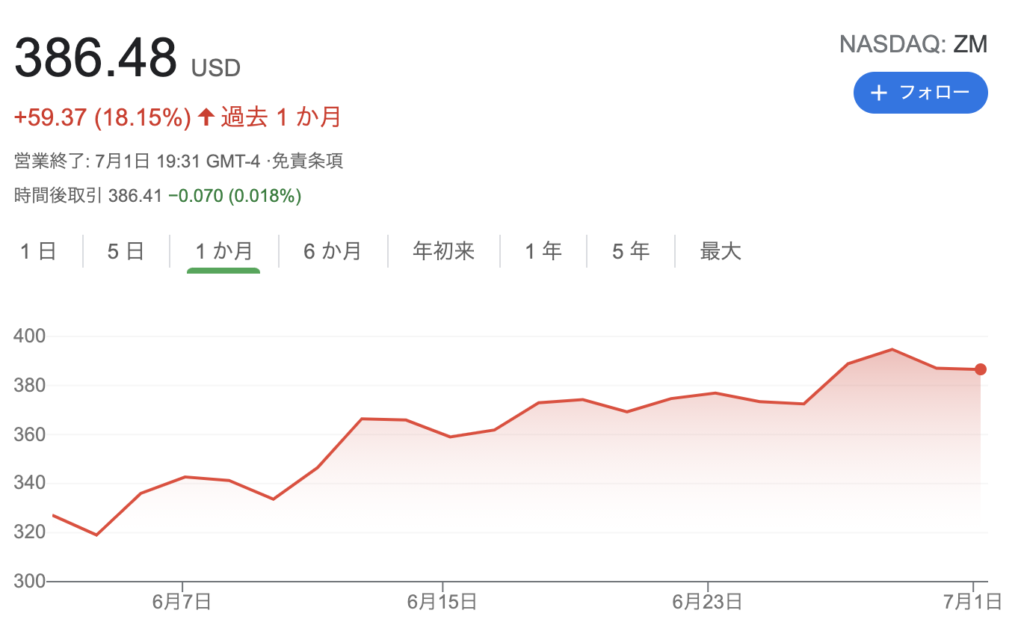Open the 免責条項 disclaimer link
The height and width of the screenshot is (628, 1024).
307,161
